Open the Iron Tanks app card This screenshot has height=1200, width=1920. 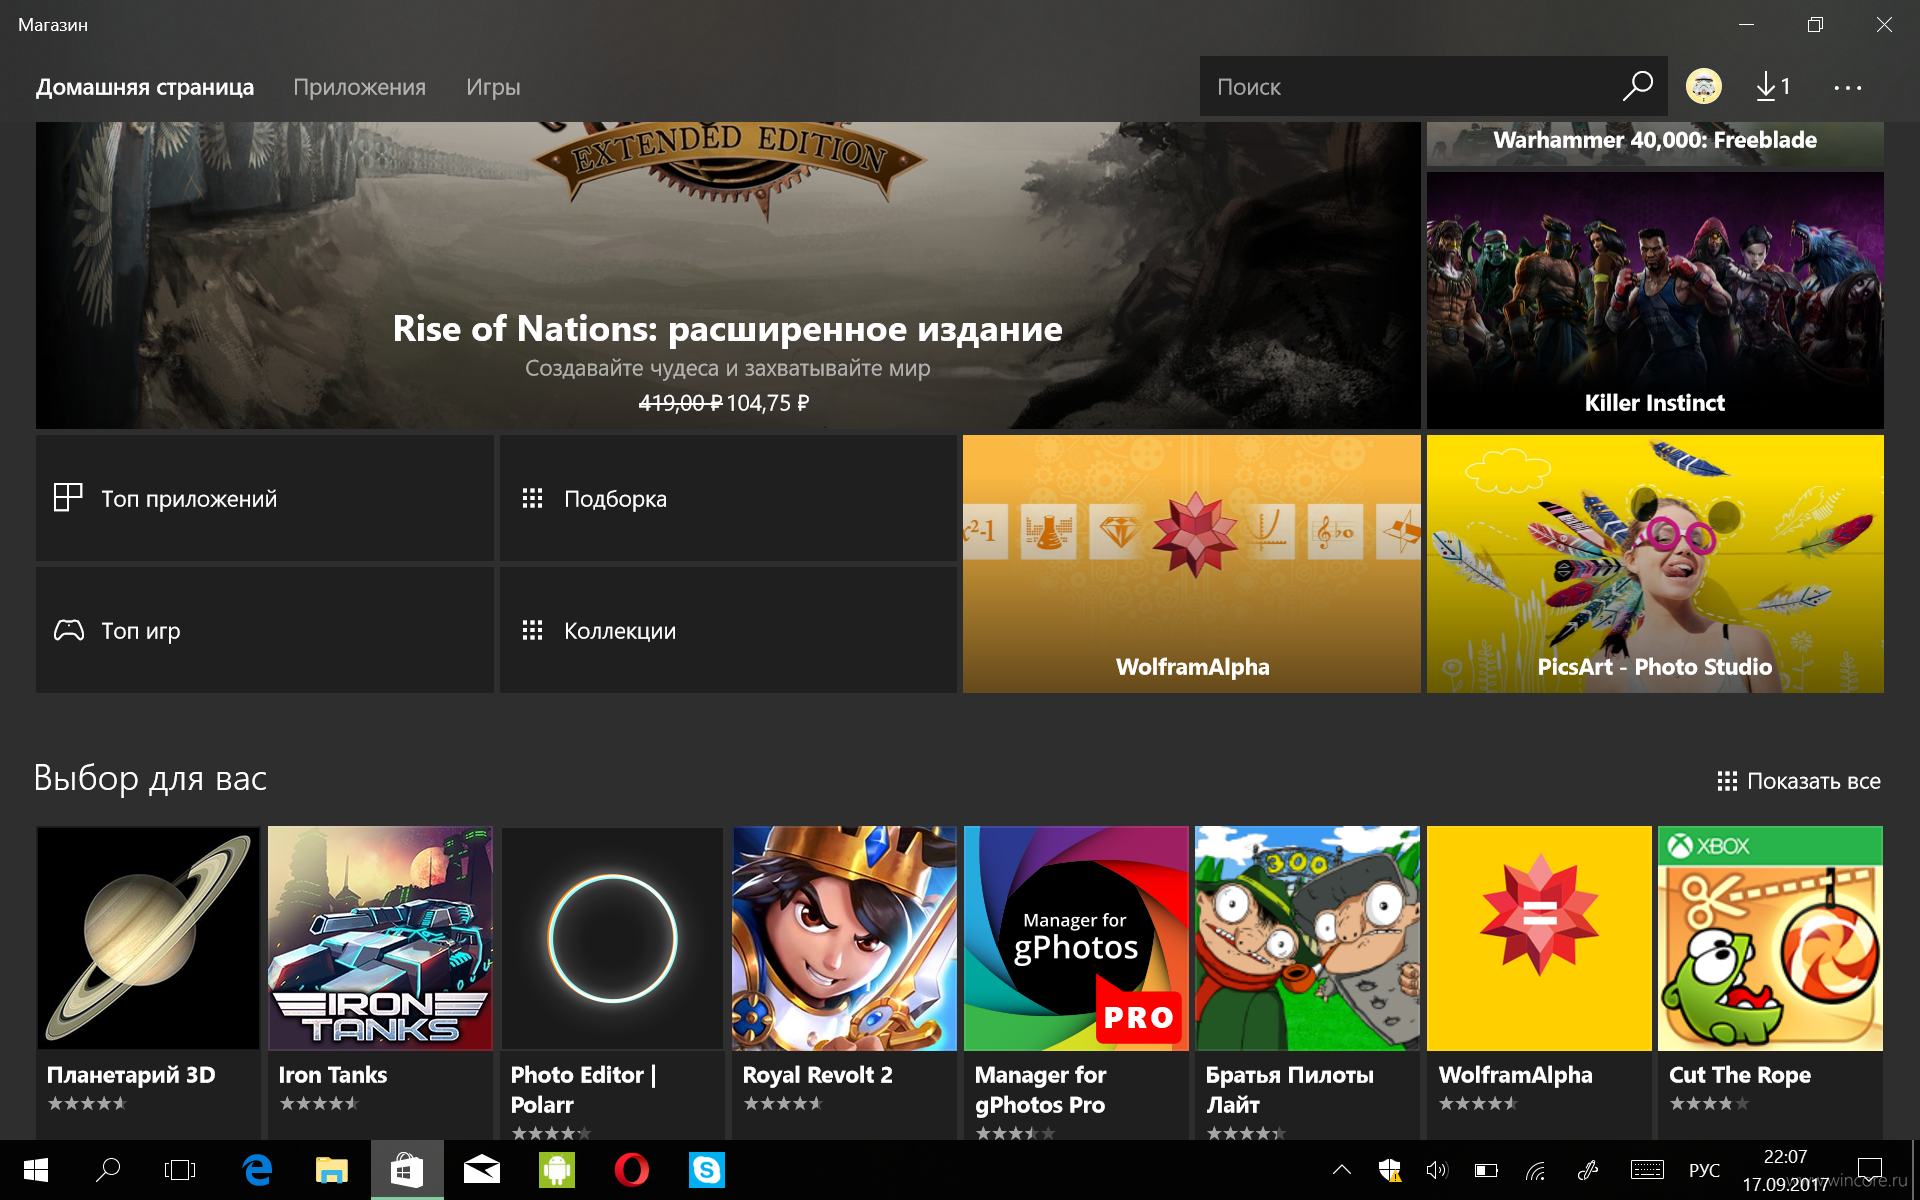click(x=380, y=982)
